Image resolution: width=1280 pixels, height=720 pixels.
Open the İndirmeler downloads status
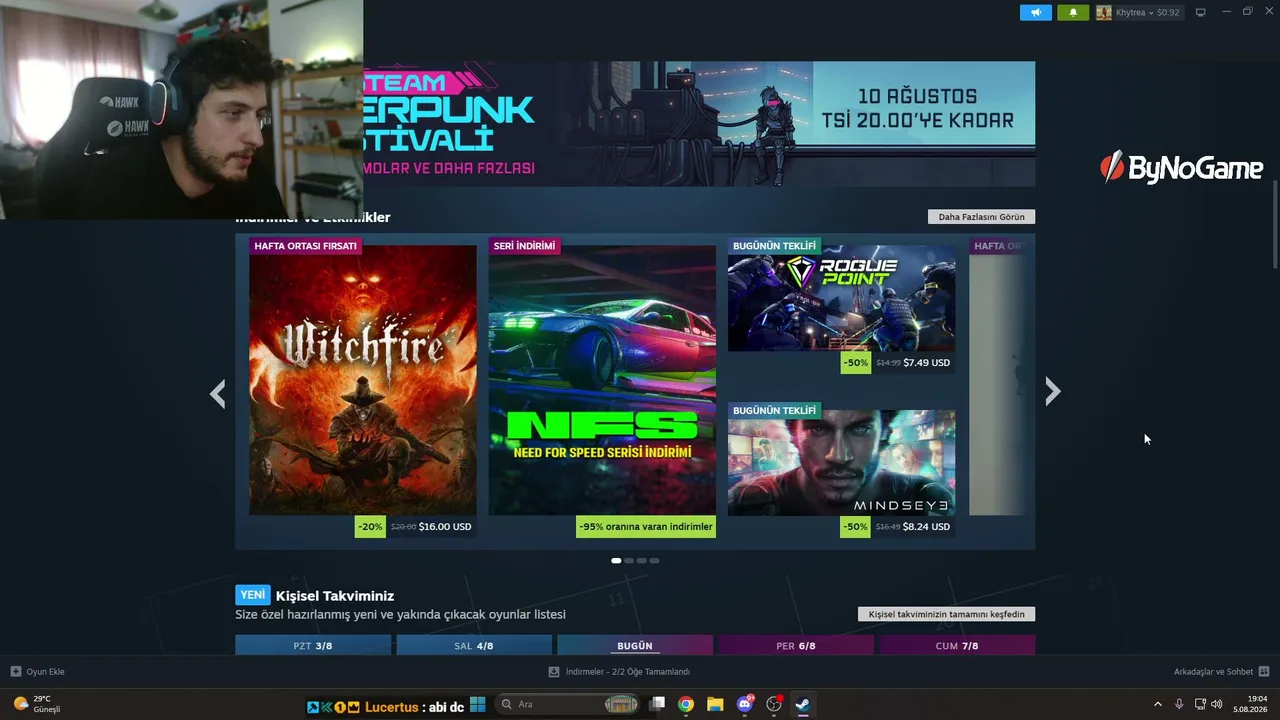619,672
